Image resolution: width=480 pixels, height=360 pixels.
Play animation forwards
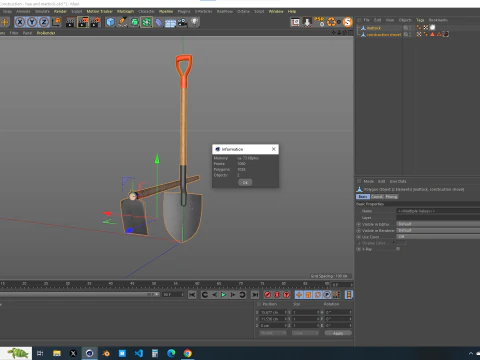point(224,295)
